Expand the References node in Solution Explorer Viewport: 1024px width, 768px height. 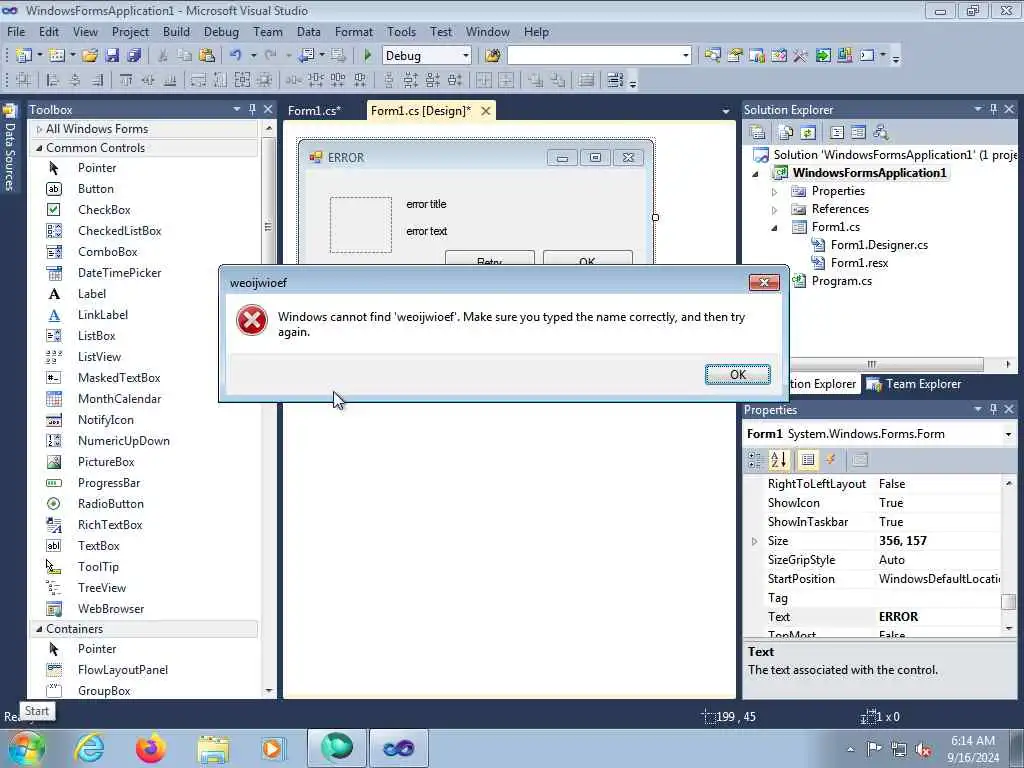[775, 210]
